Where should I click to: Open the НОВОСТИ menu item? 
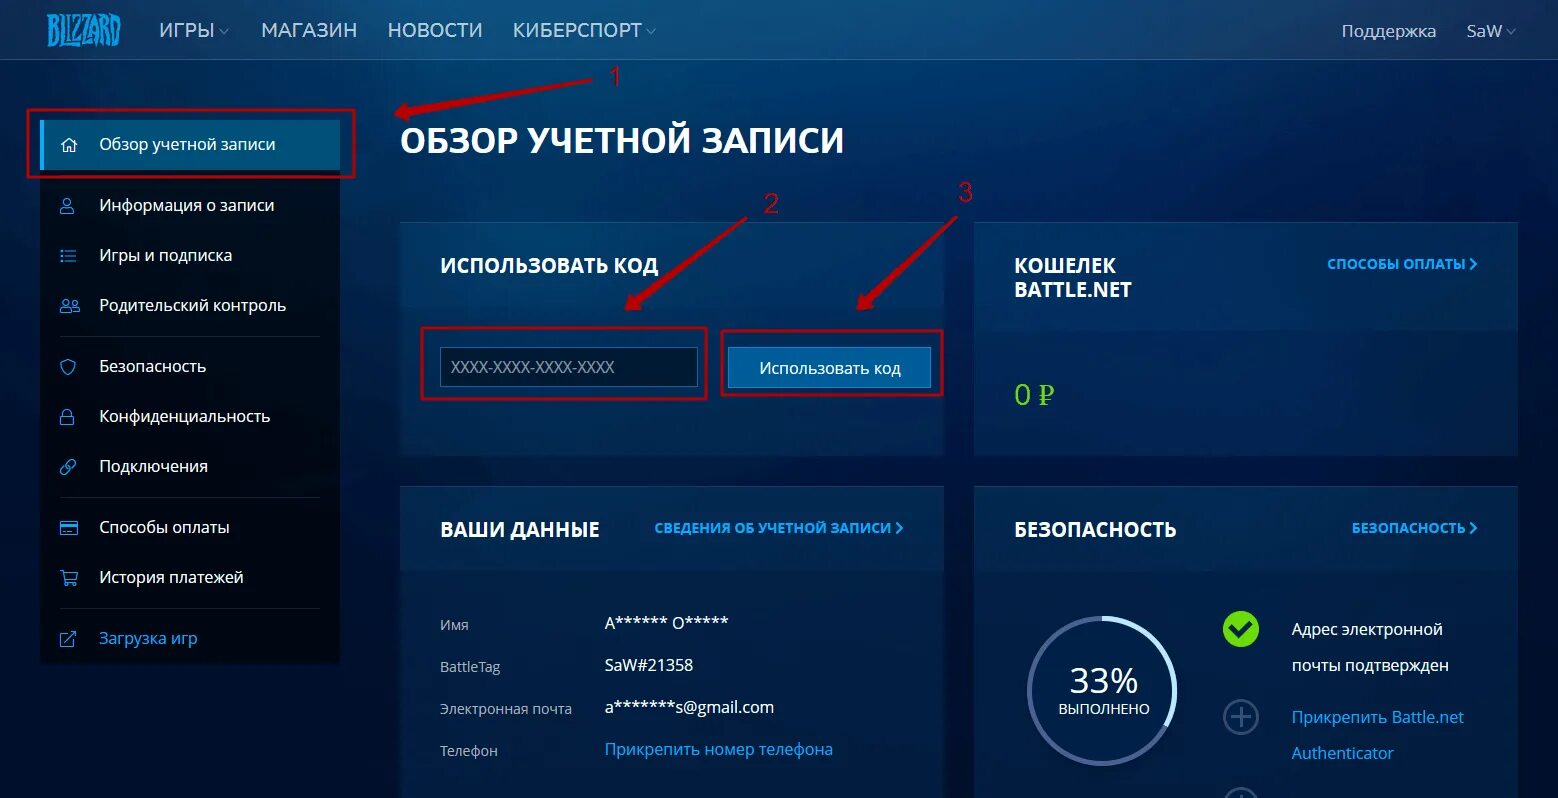pos(435,31)
